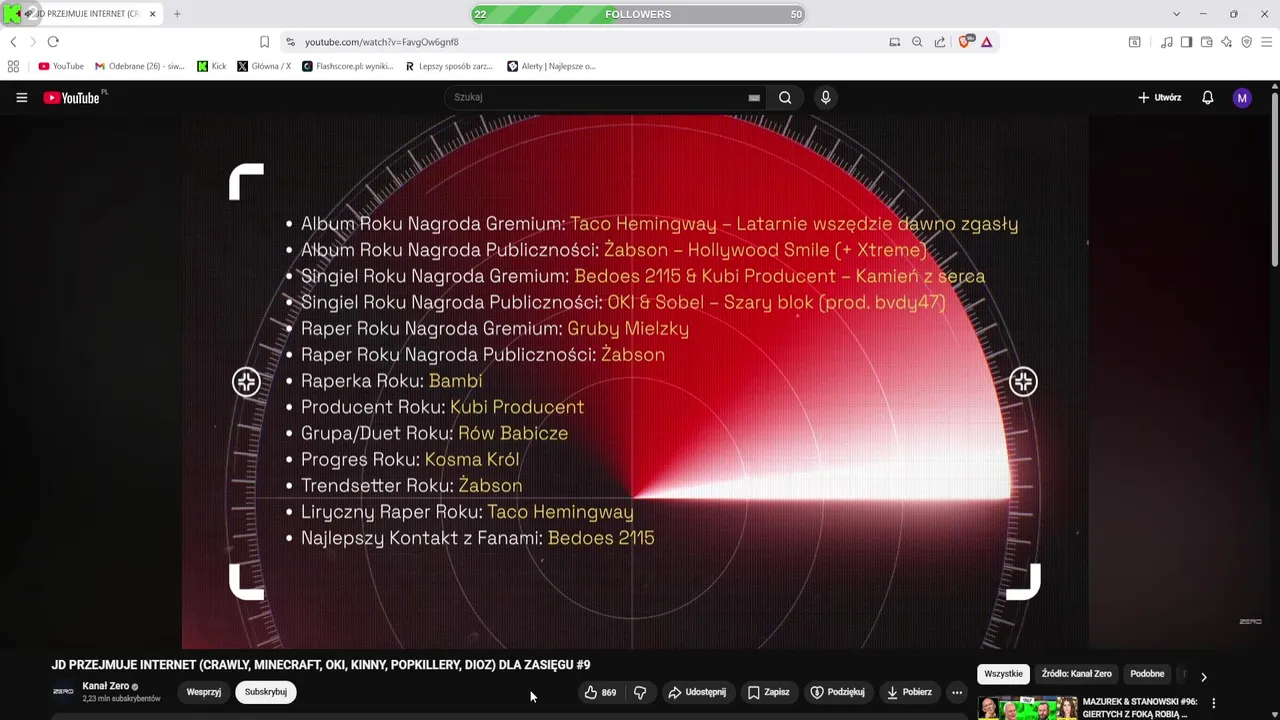Open site settings icon in address bar

click(290, 42)
